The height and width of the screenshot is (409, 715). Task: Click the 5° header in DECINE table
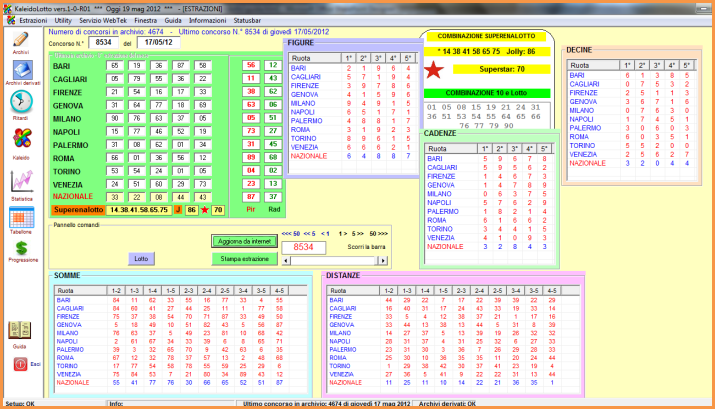(687, 66)
